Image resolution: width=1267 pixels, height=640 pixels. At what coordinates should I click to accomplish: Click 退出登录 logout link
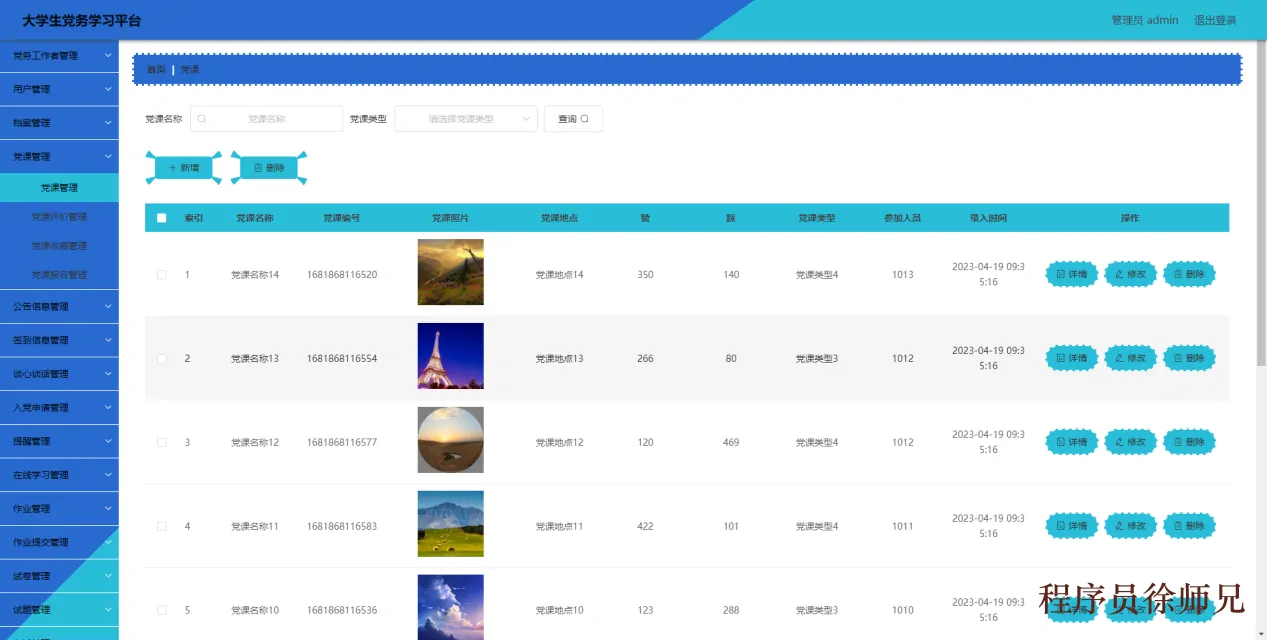[1215, 20]
